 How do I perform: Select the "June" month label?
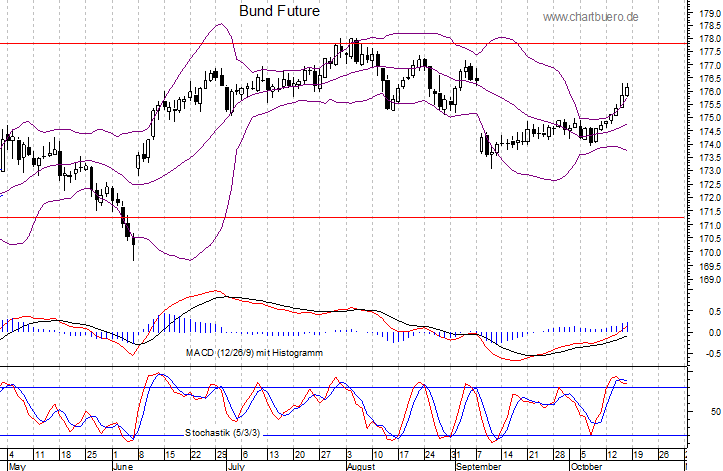click(123, 466)
